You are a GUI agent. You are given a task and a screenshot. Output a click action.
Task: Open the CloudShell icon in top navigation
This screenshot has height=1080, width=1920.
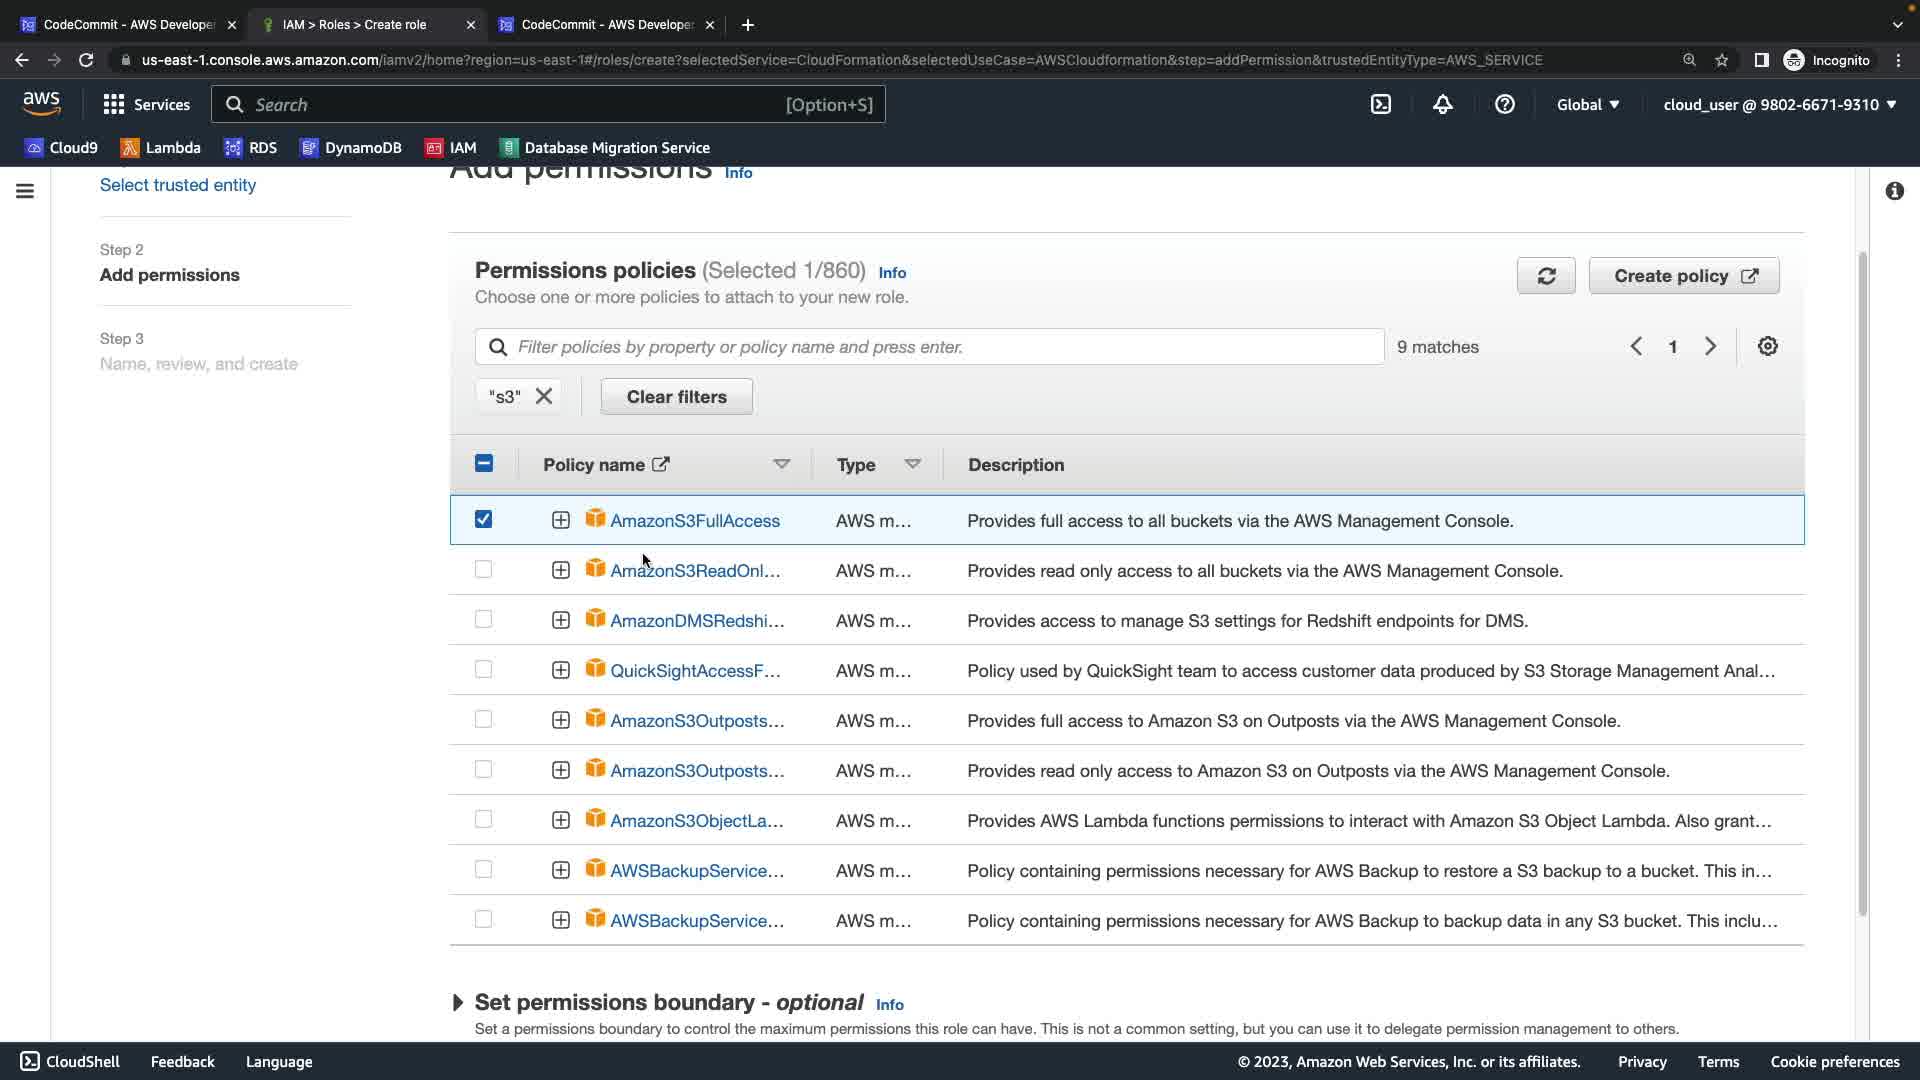(x=1381, y=104)
